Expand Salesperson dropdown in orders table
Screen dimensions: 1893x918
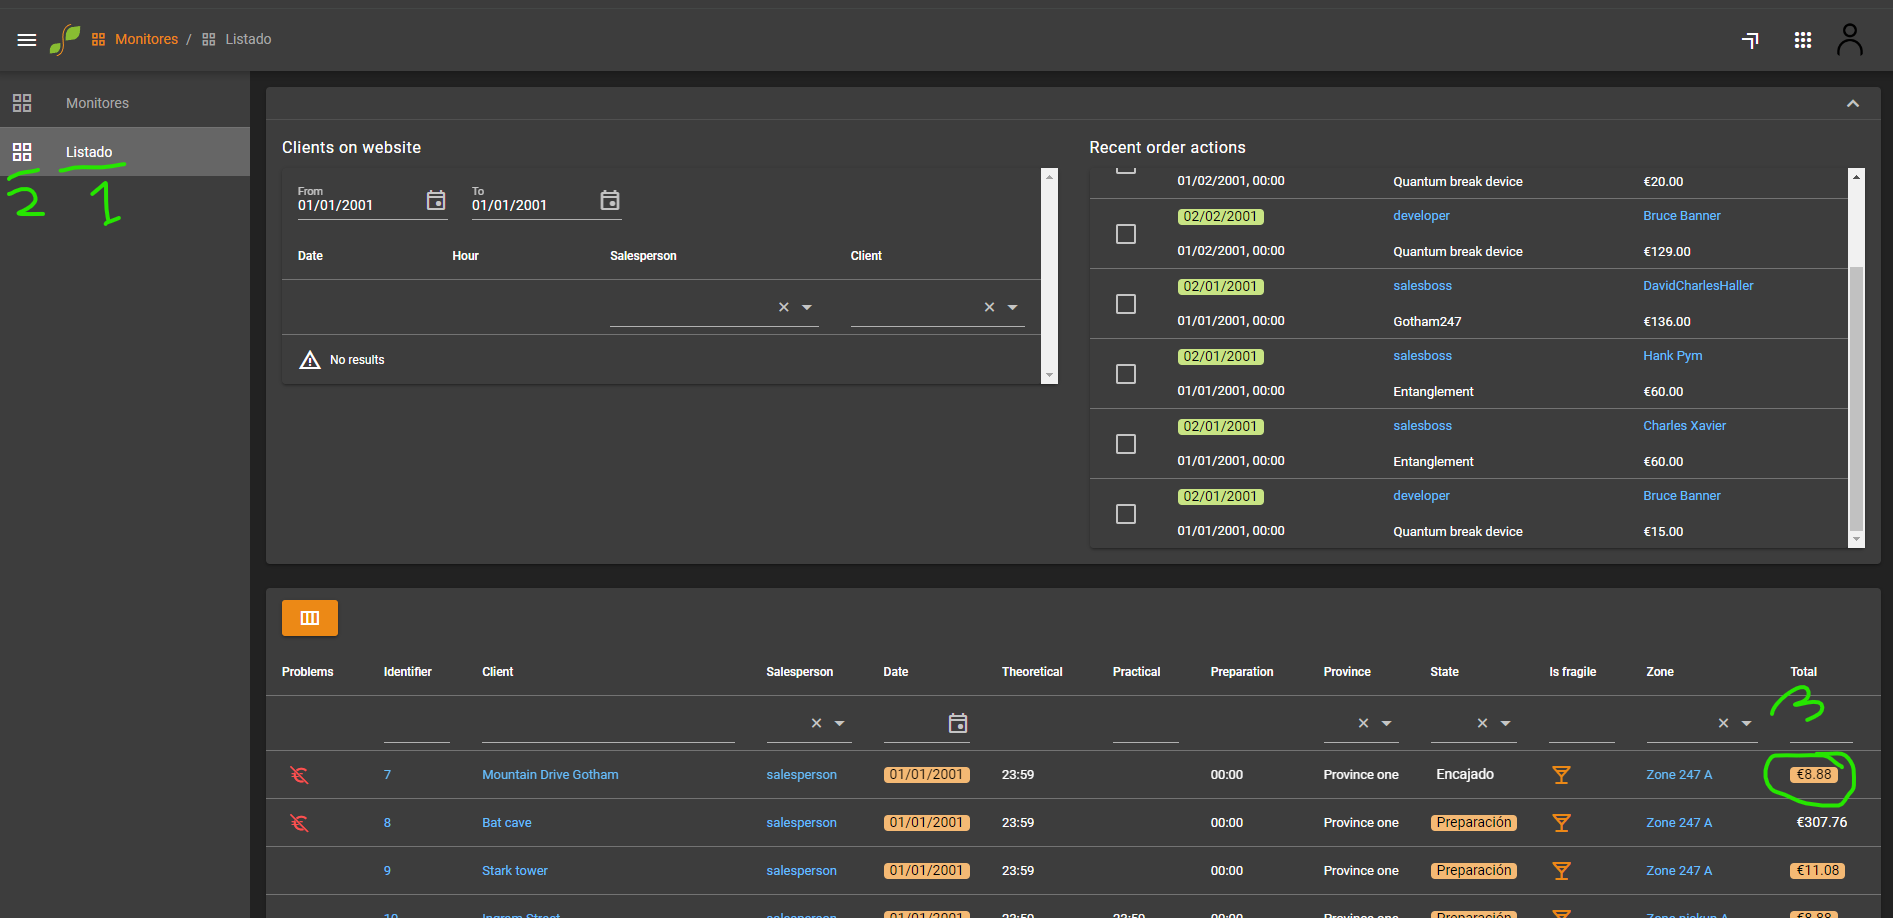click(x=839, y=723)
